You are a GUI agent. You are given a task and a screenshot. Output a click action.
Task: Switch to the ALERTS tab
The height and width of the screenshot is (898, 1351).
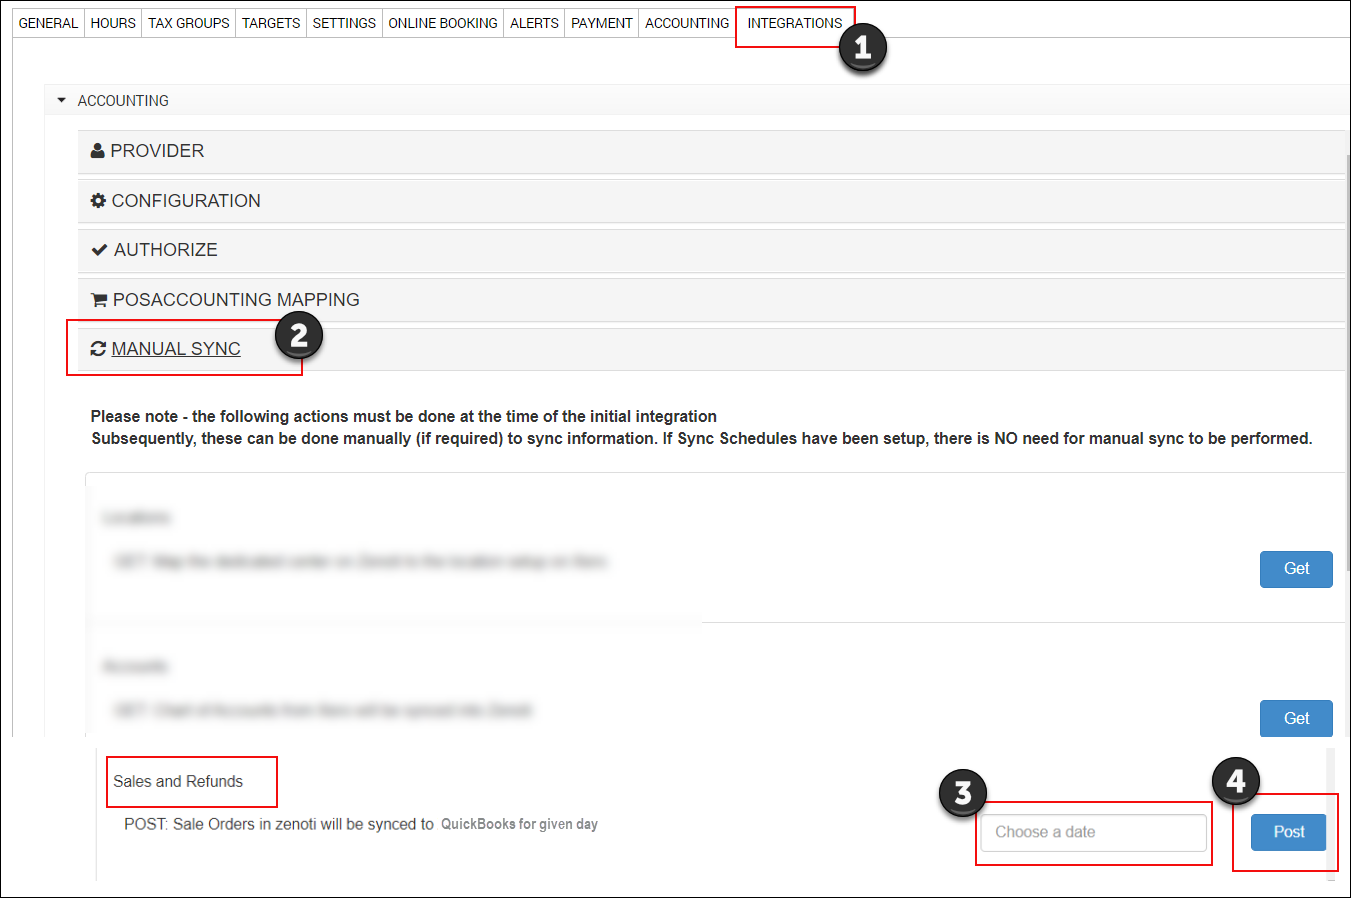coord(534,23)
